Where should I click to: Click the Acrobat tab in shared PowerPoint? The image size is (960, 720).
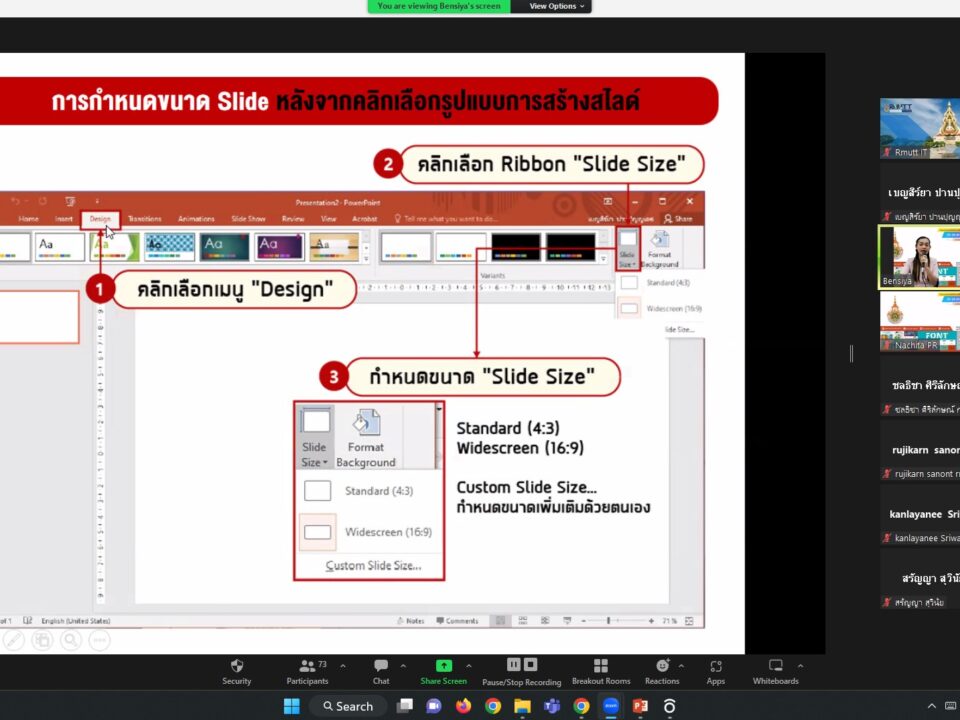coord(364,219)
